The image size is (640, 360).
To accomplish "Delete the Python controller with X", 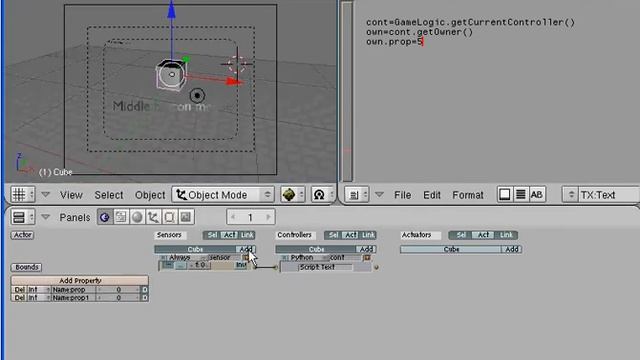I will (284, 258).
